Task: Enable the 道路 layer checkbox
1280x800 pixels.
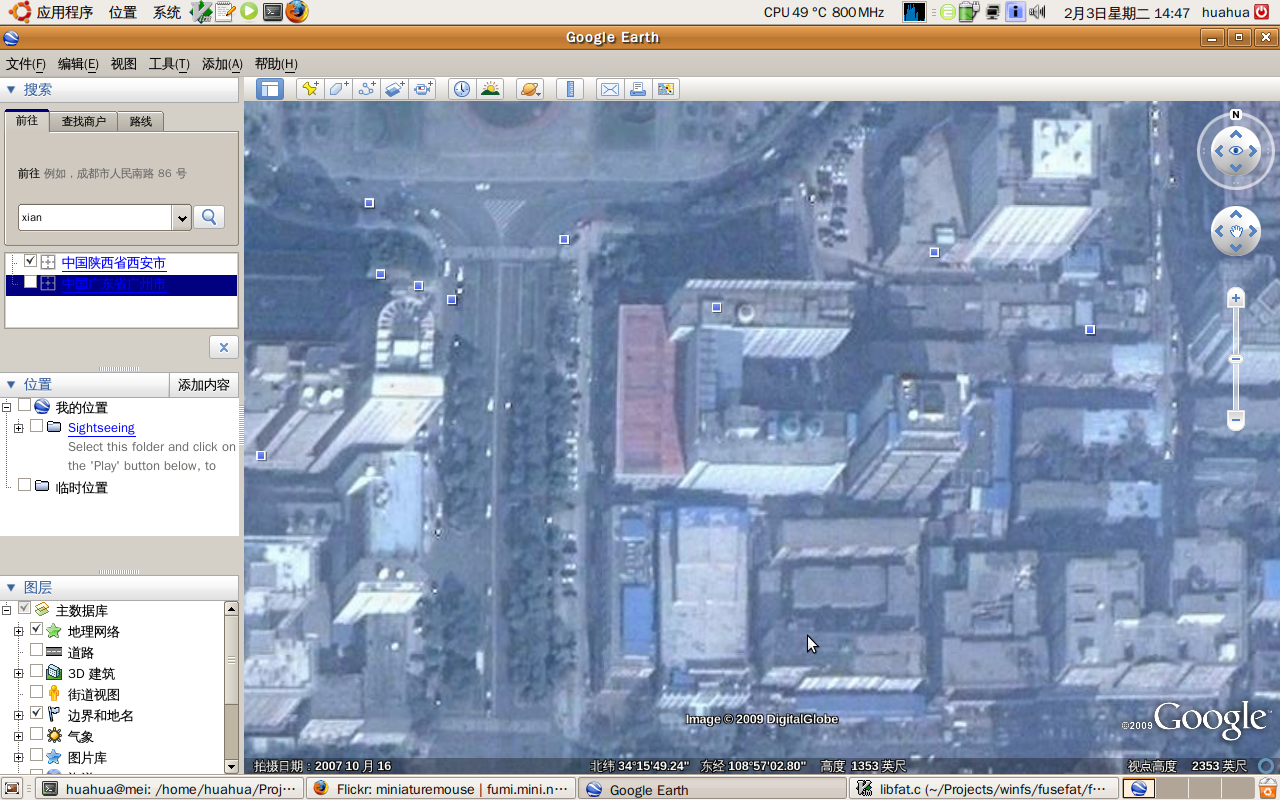Action: [37, 651]
